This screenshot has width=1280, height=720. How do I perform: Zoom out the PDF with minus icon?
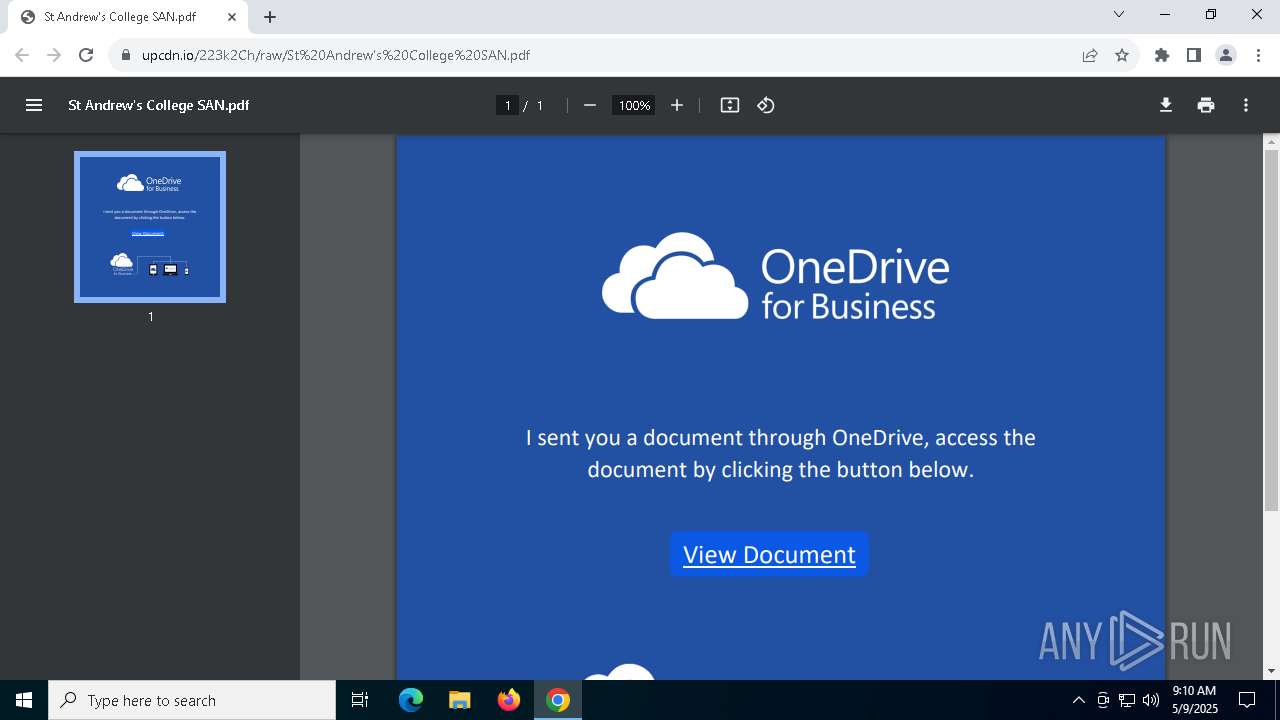tap(590, 105)
